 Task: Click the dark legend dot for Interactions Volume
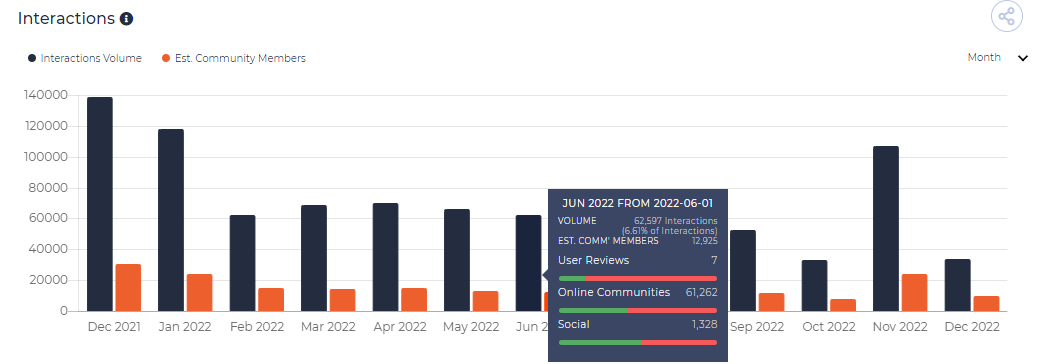pyautogui.click(x=32, y=58)
